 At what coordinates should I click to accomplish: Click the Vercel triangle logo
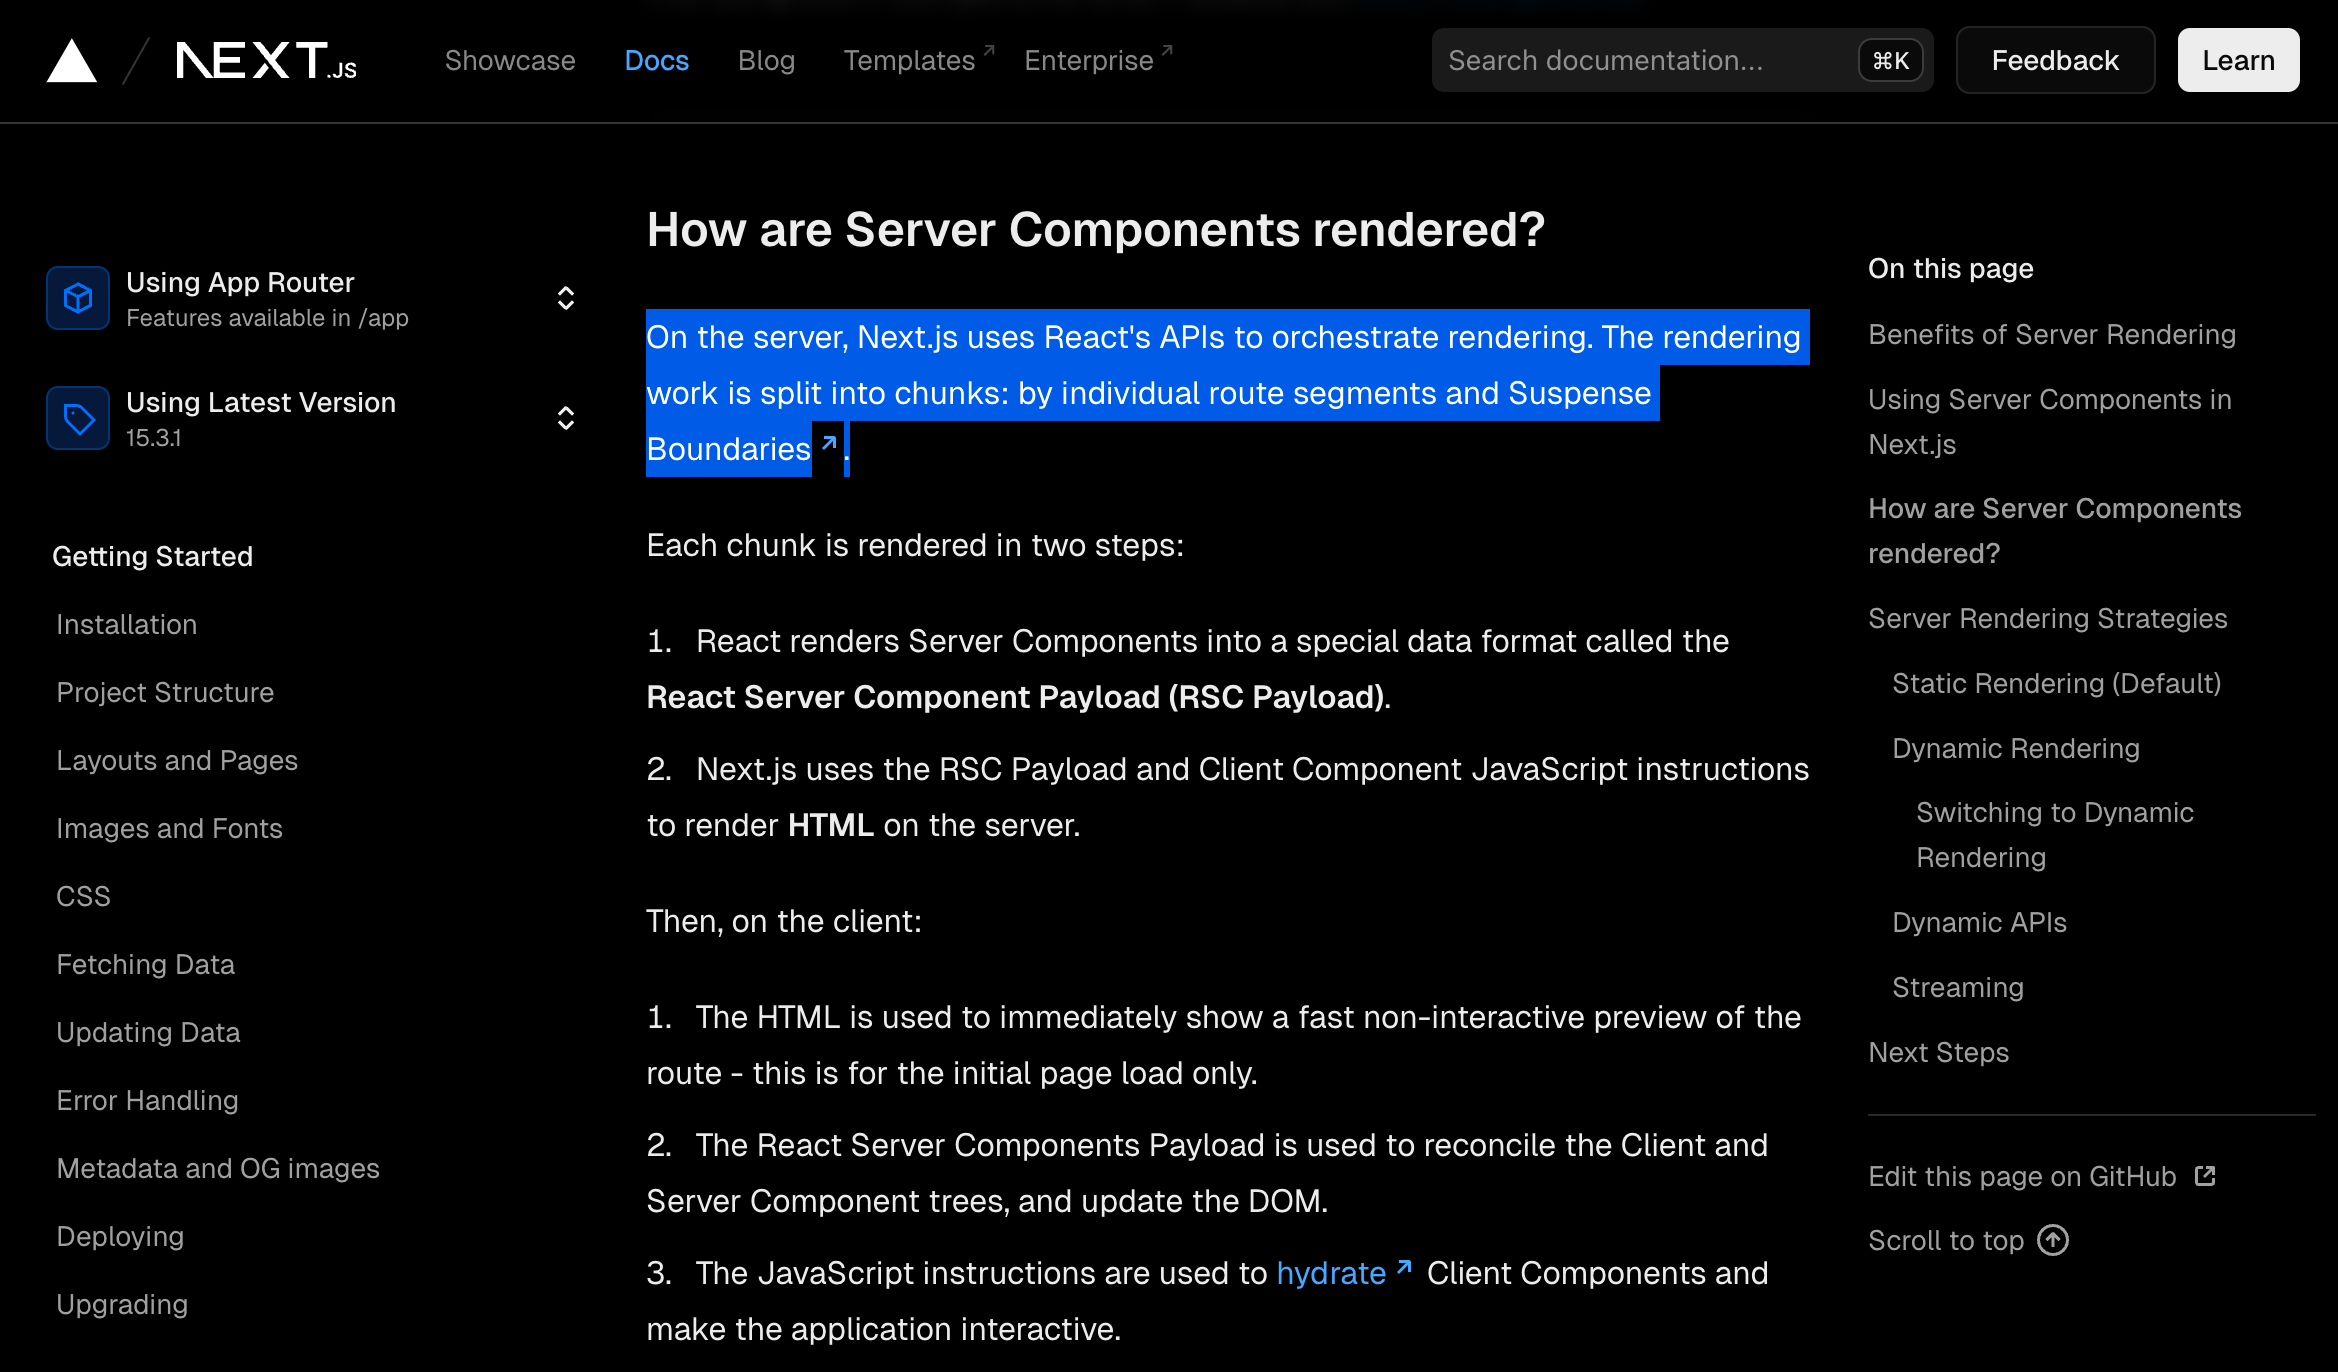(72, 61)
